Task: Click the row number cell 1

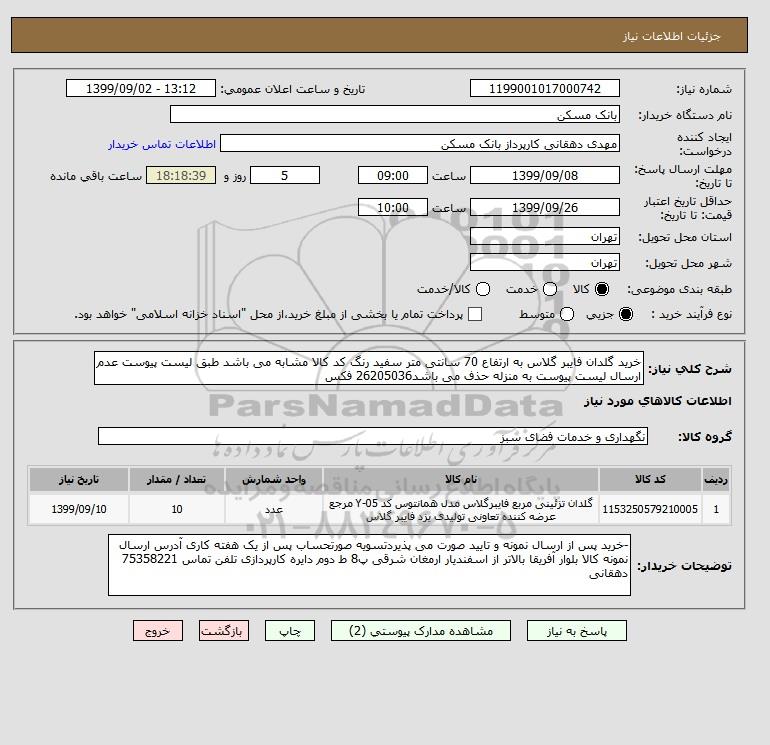Action: pyautogui.click(x=716, y=509)
